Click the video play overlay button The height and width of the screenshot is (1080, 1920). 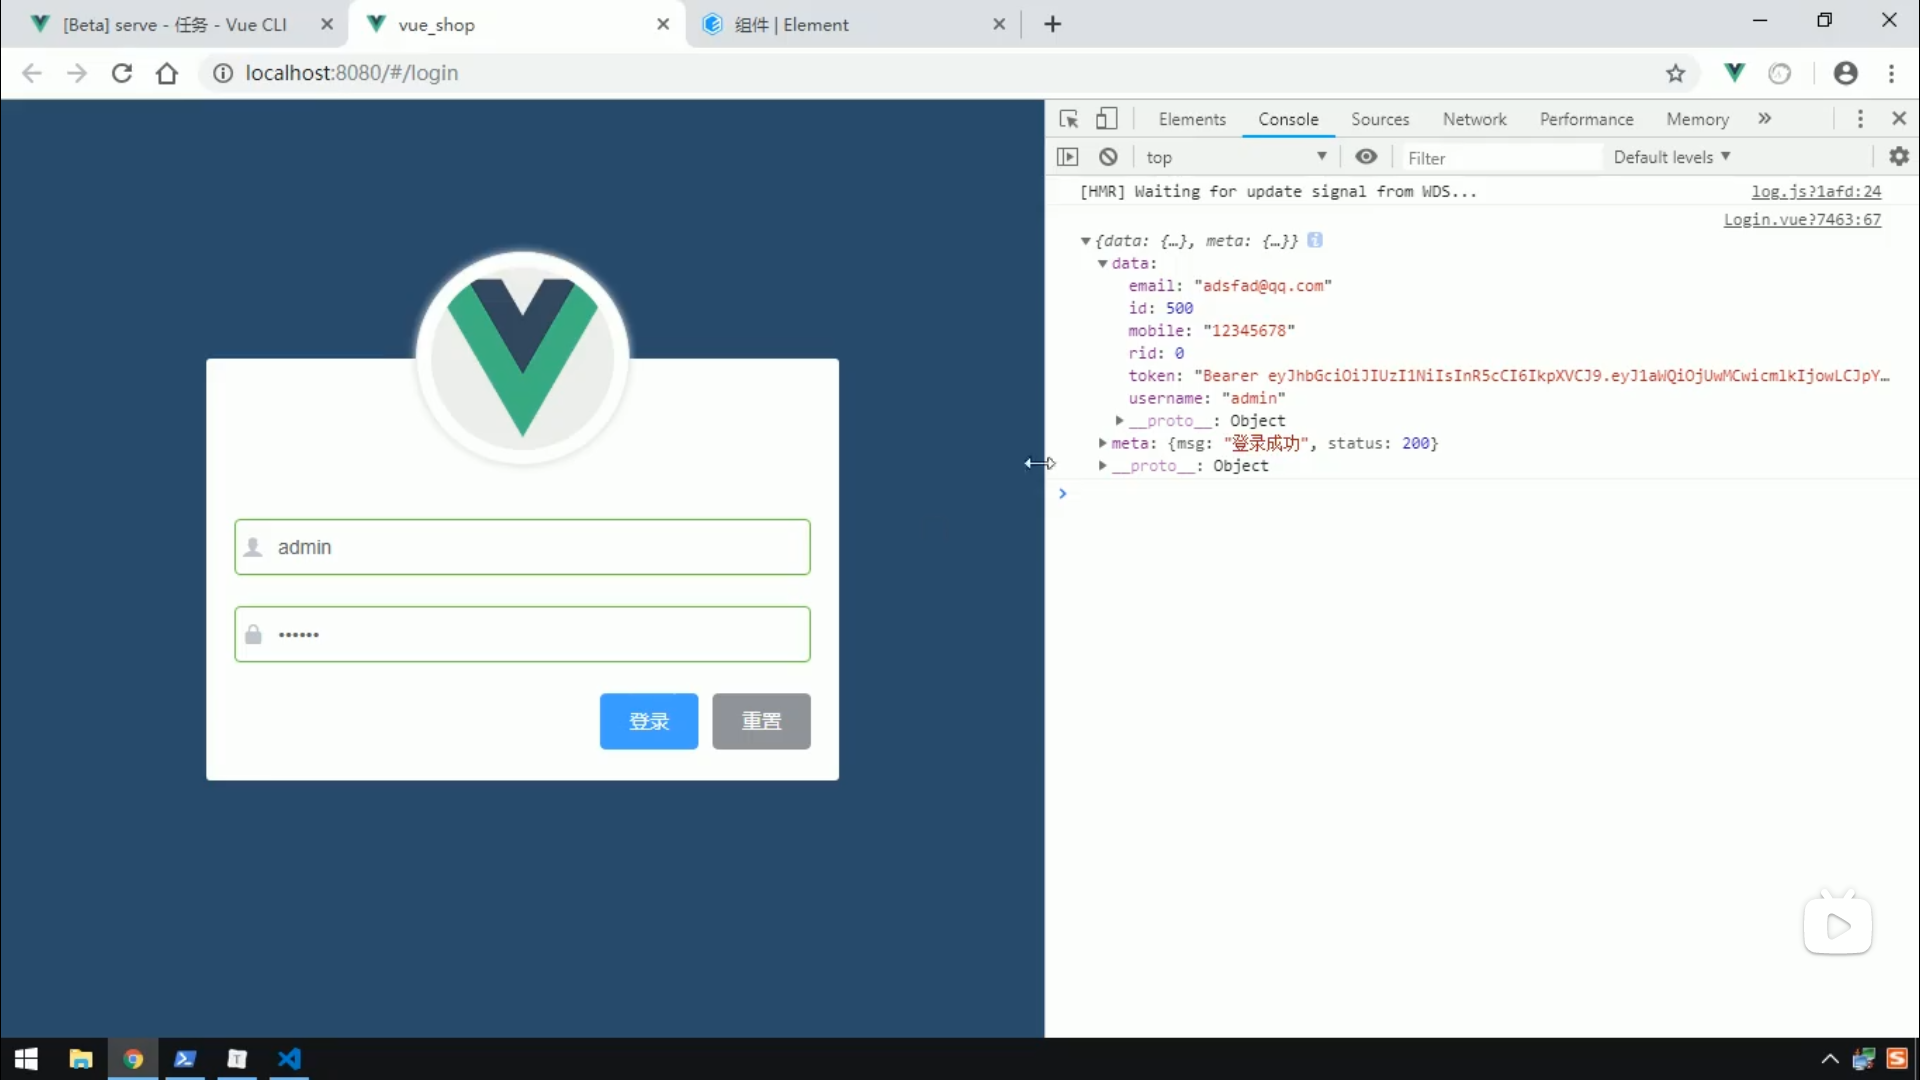coord(1838,925)
